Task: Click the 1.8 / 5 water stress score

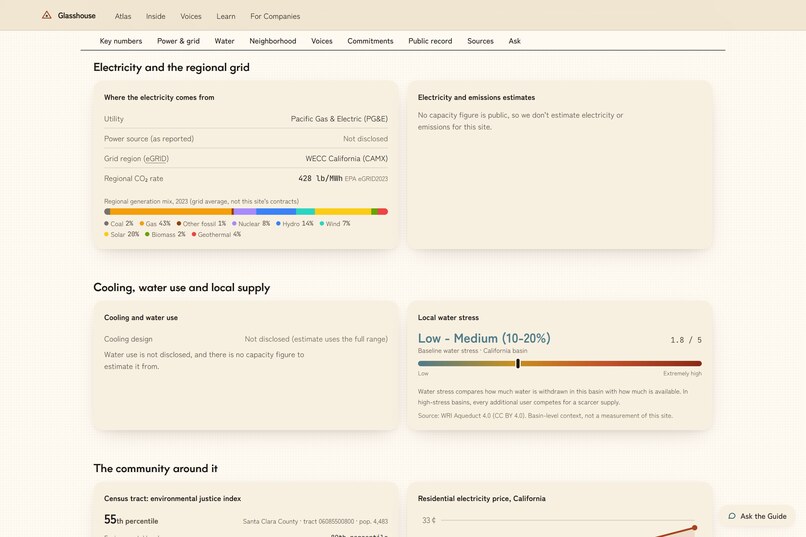Action: 686,340
